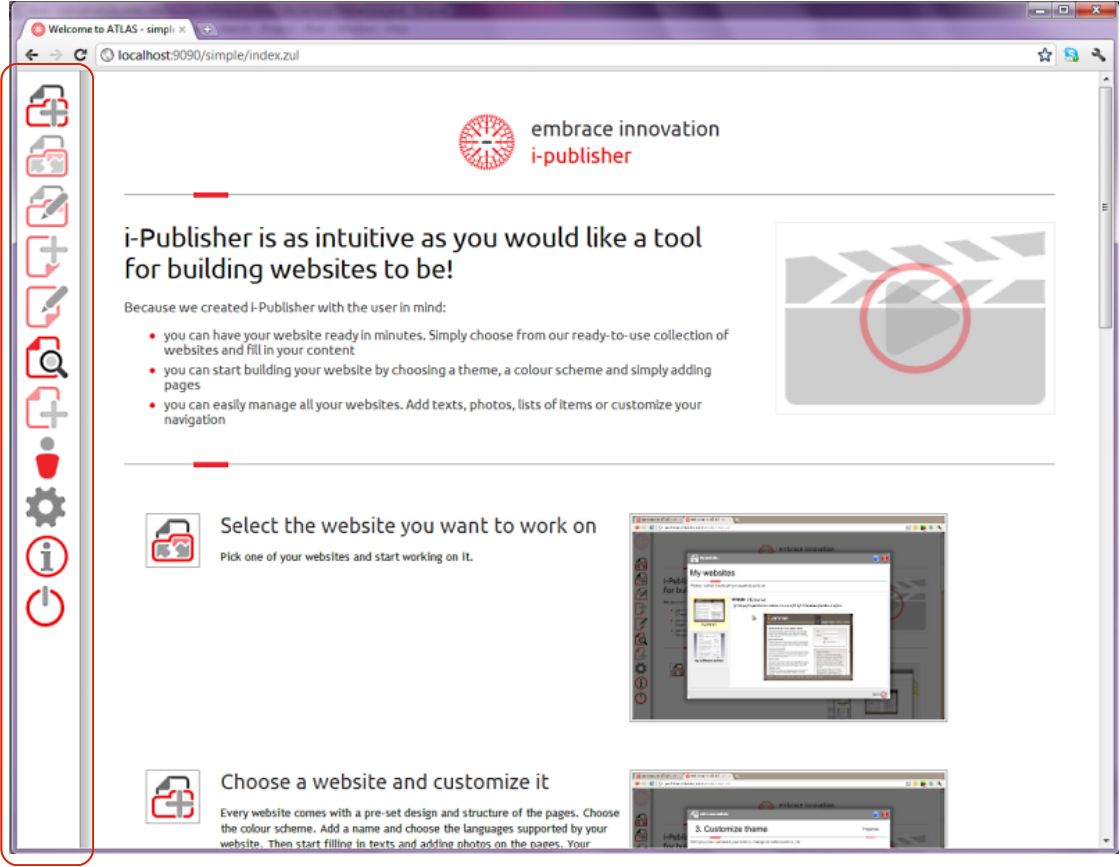The image size is (1120, 867).
Task: Open the My websites screenshot thumbnail
Action: [788, 617]
